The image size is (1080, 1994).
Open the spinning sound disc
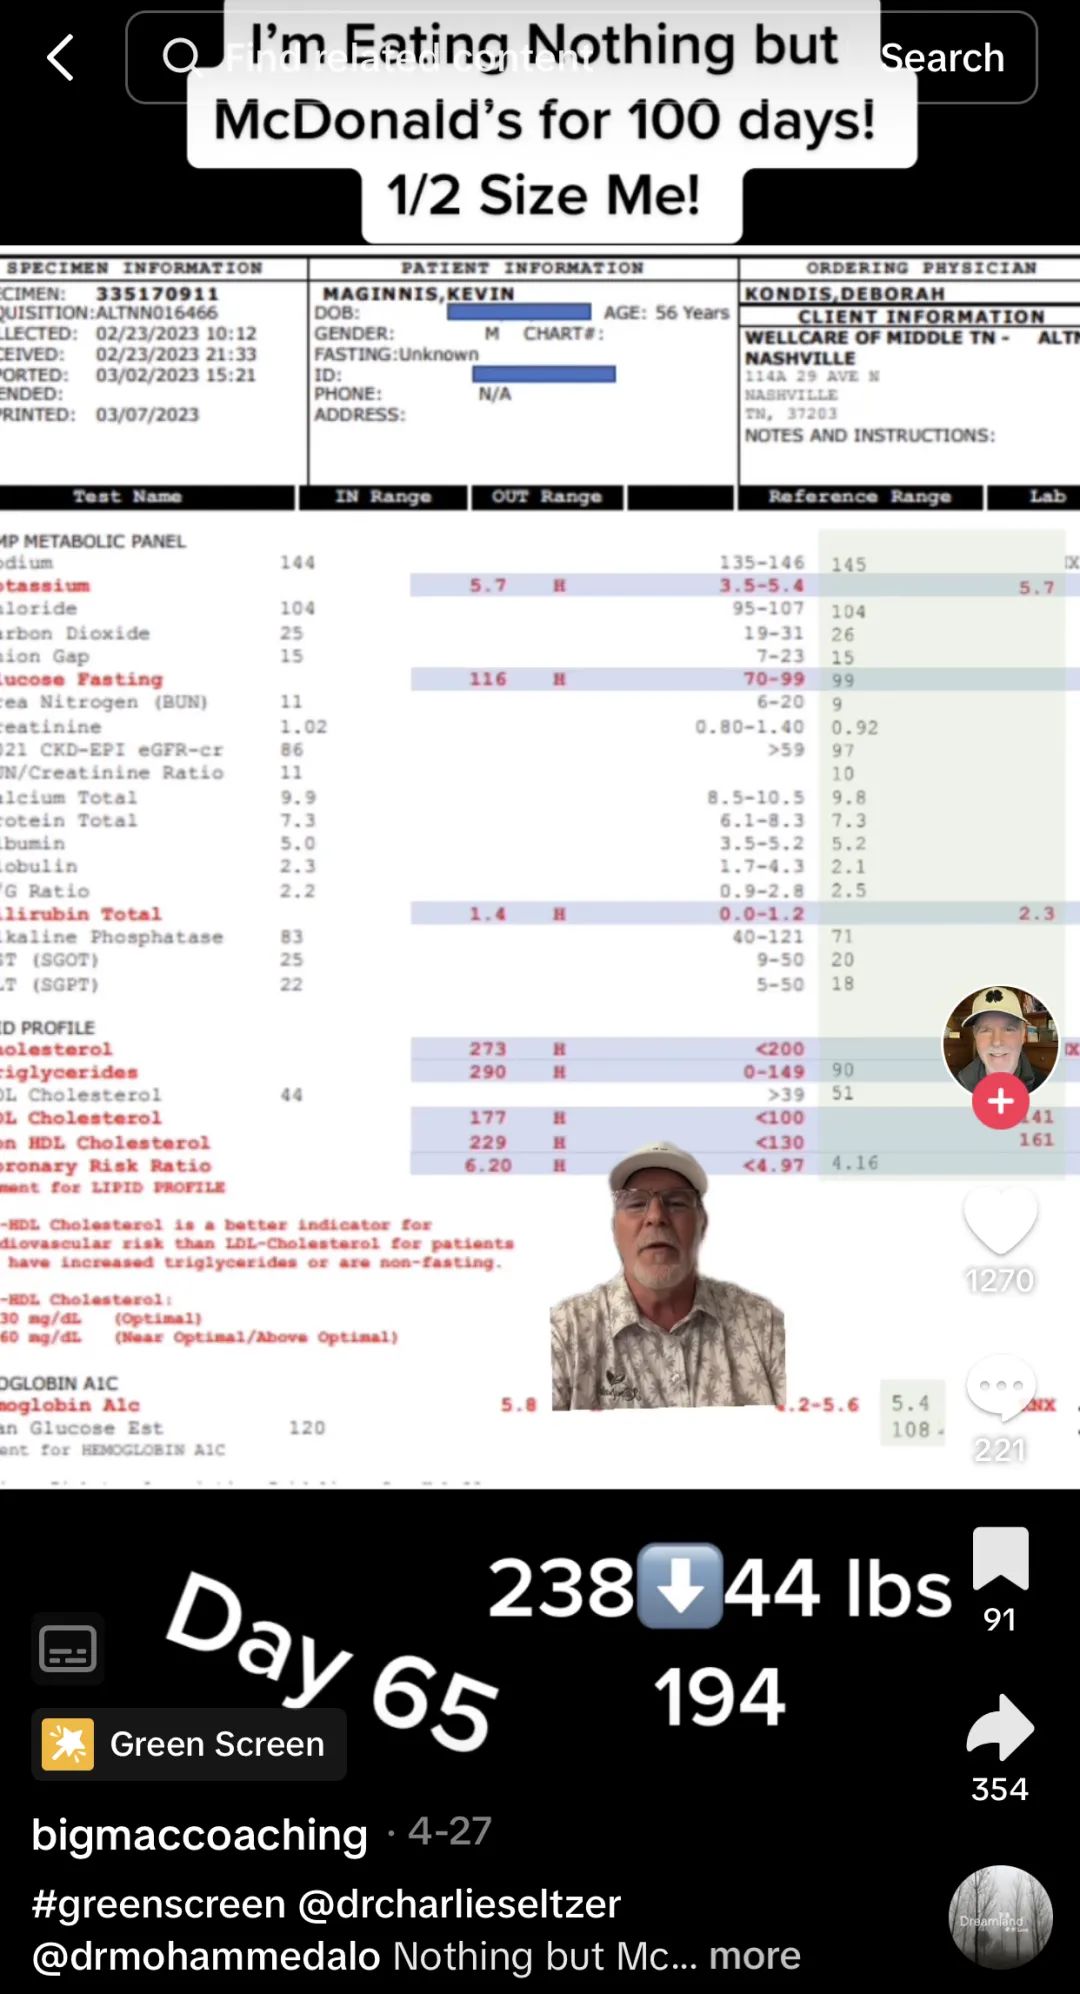[x=1000, y=1917]
